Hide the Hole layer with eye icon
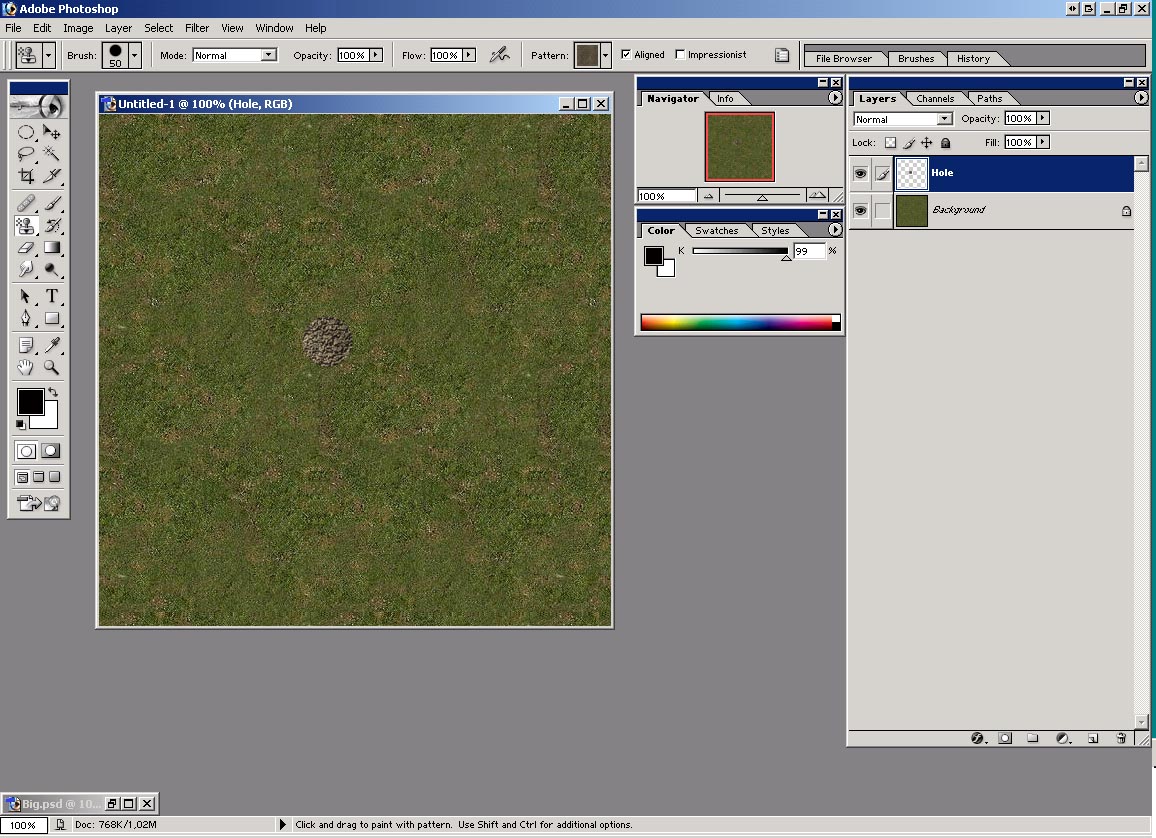This screenshot has width=1156, height=838. point(860,173)
